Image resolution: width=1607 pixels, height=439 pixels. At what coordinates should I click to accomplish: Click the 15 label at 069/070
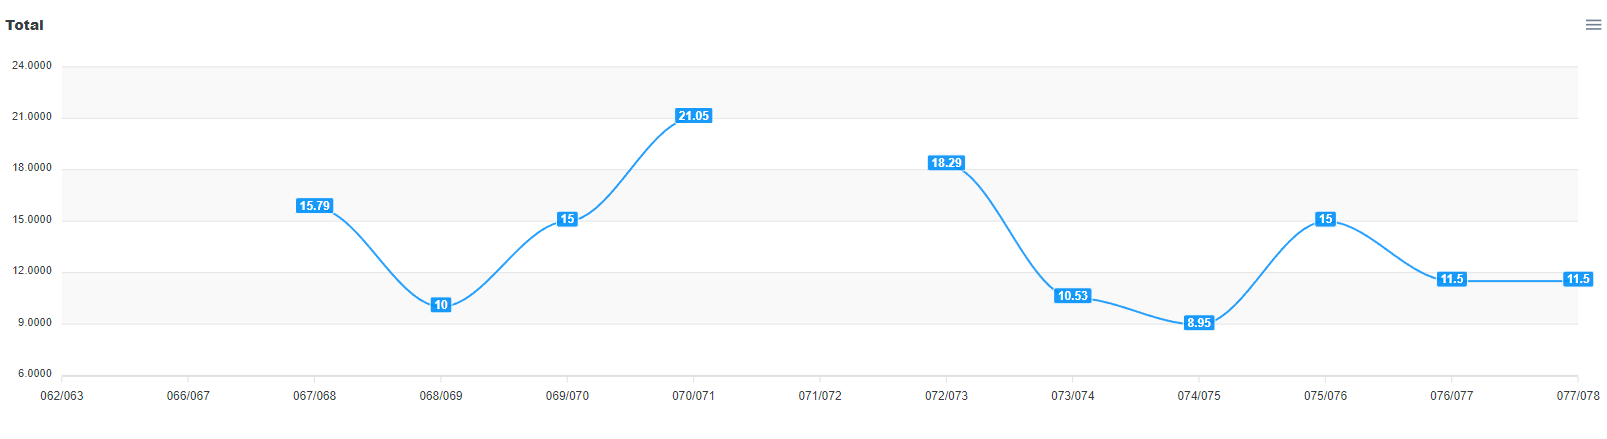[567, 219]
